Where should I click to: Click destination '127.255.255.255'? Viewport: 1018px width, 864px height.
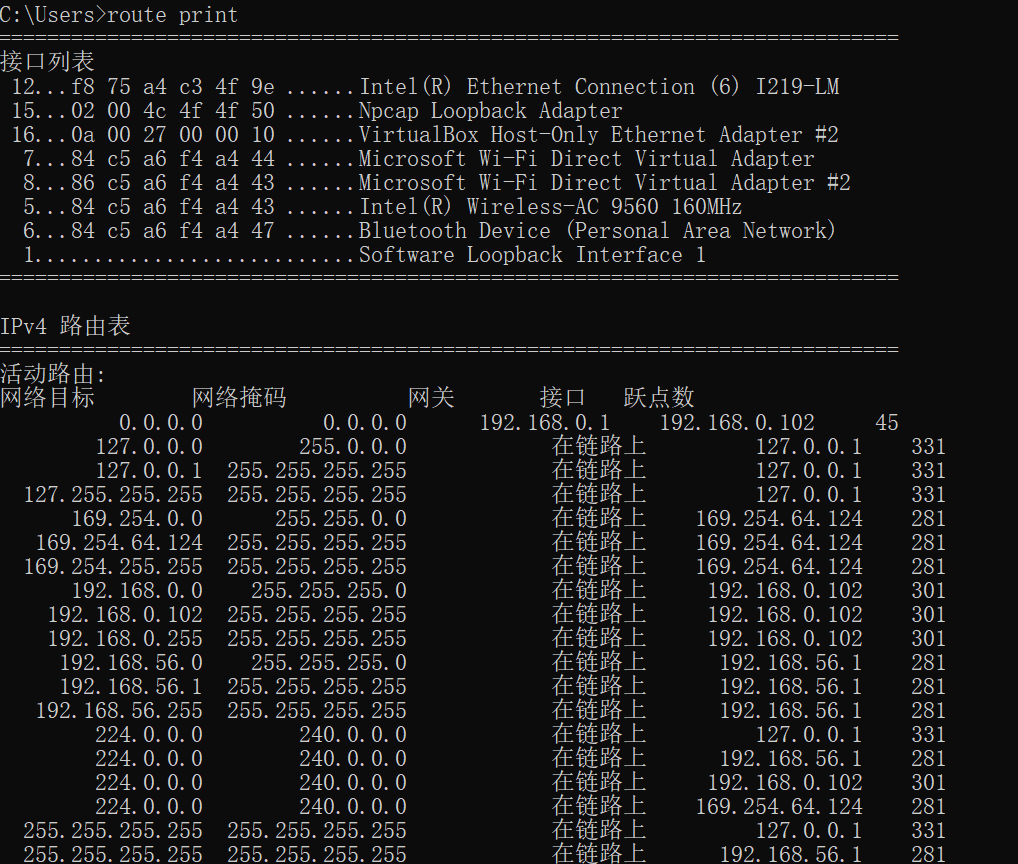[113, 495]
